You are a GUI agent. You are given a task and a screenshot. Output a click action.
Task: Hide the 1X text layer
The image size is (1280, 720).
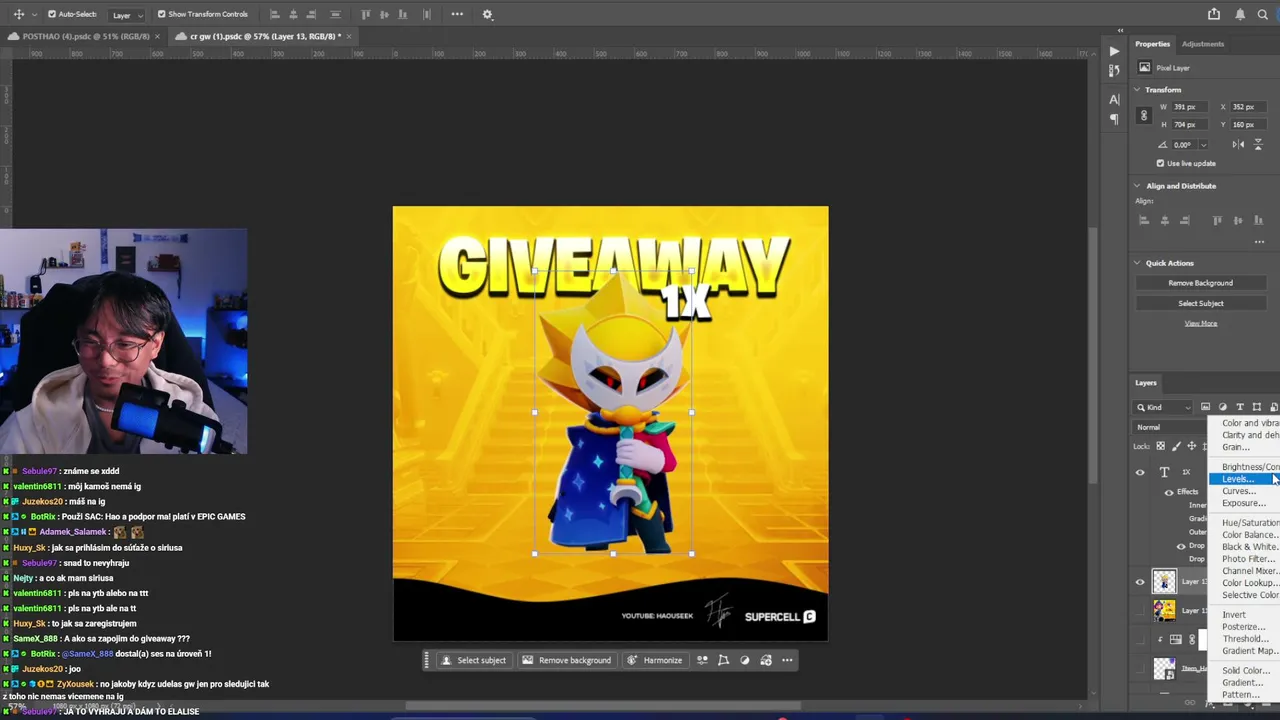pos(1140,472)
